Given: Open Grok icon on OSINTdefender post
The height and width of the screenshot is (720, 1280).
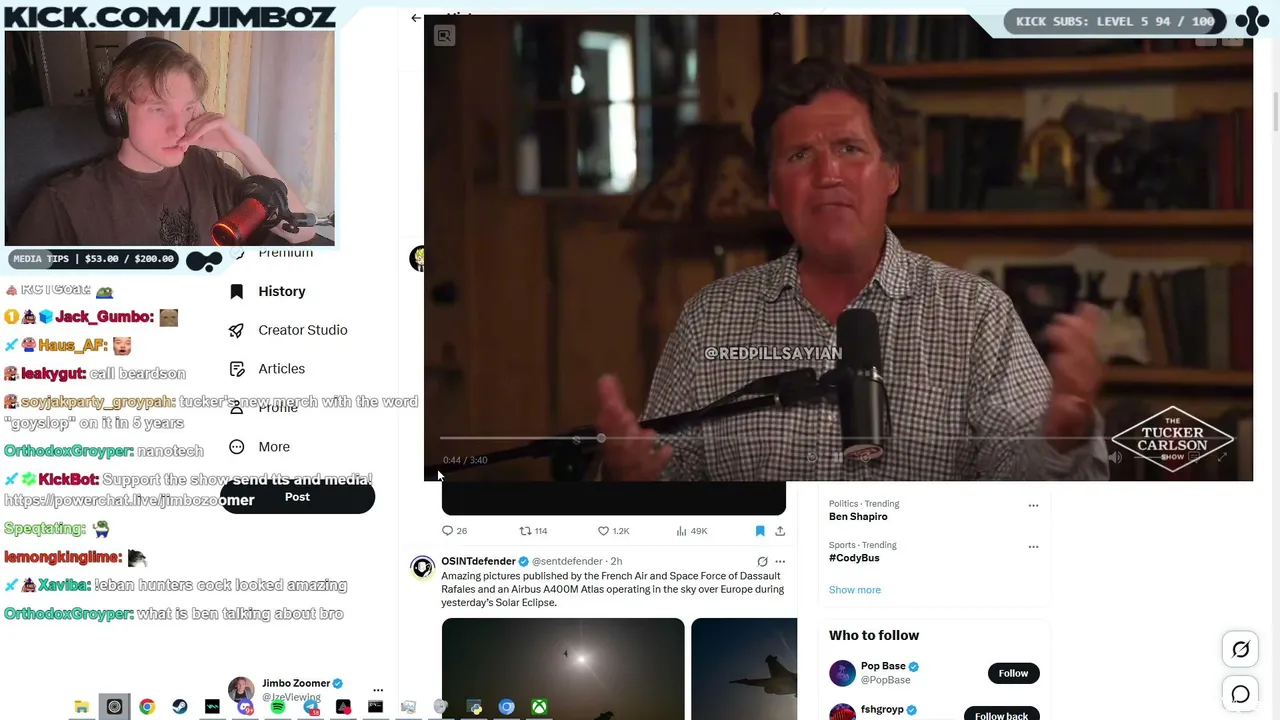Looking at the screenshot, I should 762,562.
